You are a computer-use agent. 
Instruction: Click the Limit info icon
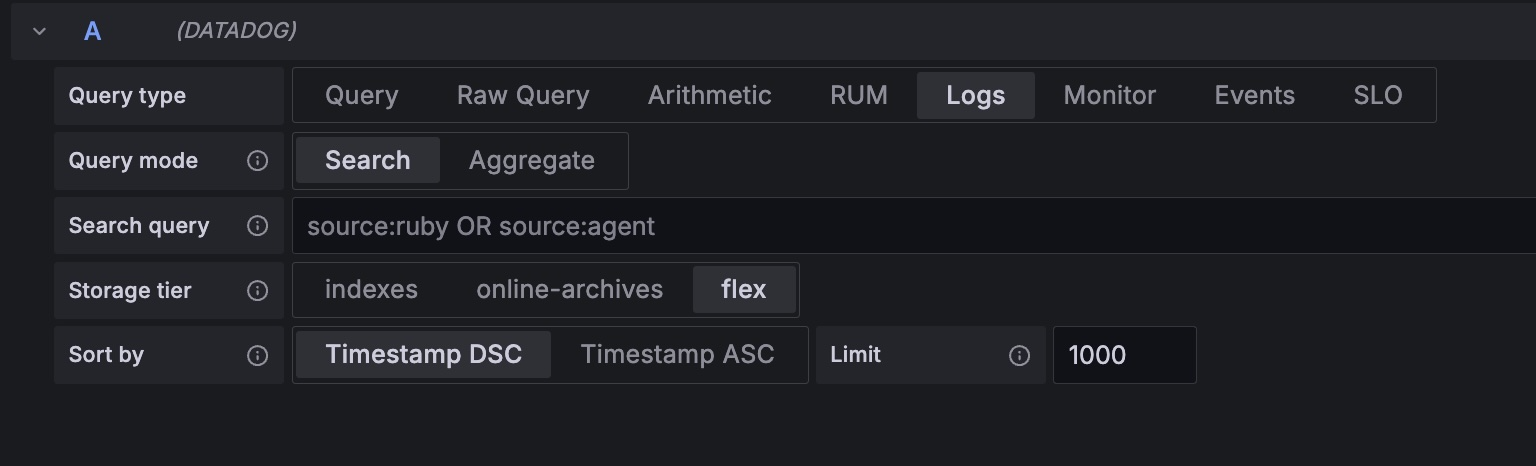[1019, 355]
